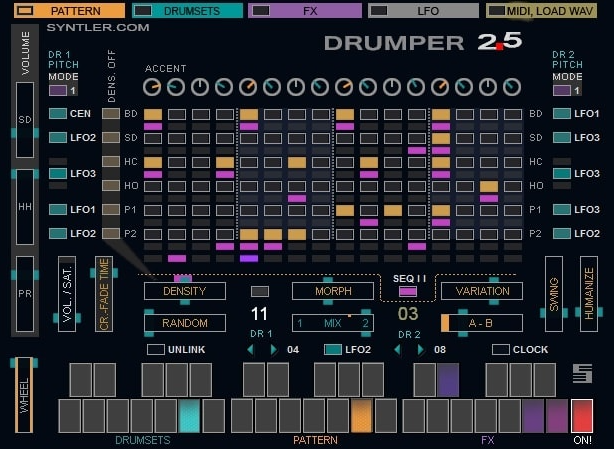Viewport: 614px width, 449px height.
Task: Click the 1 MIX 2 crossfader
Action: [x=333, y=323]
